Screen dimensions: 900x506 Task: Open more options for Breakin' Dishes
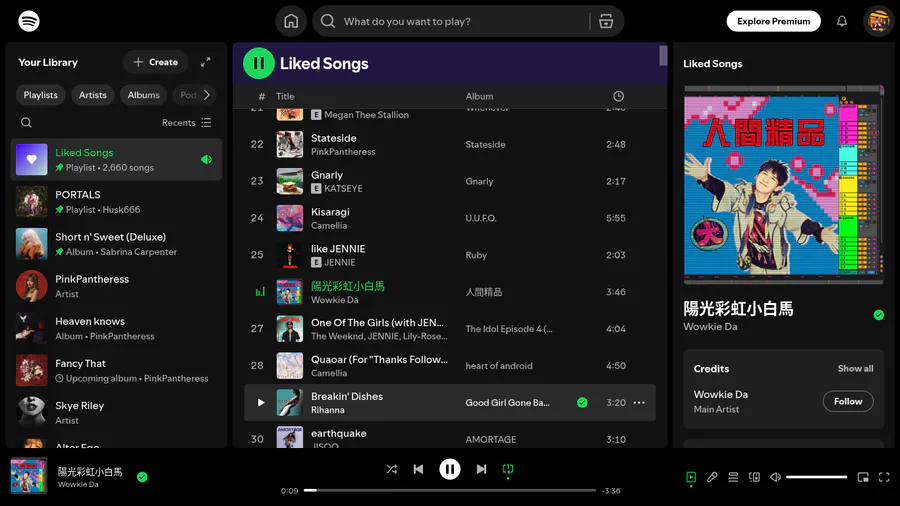639,403
